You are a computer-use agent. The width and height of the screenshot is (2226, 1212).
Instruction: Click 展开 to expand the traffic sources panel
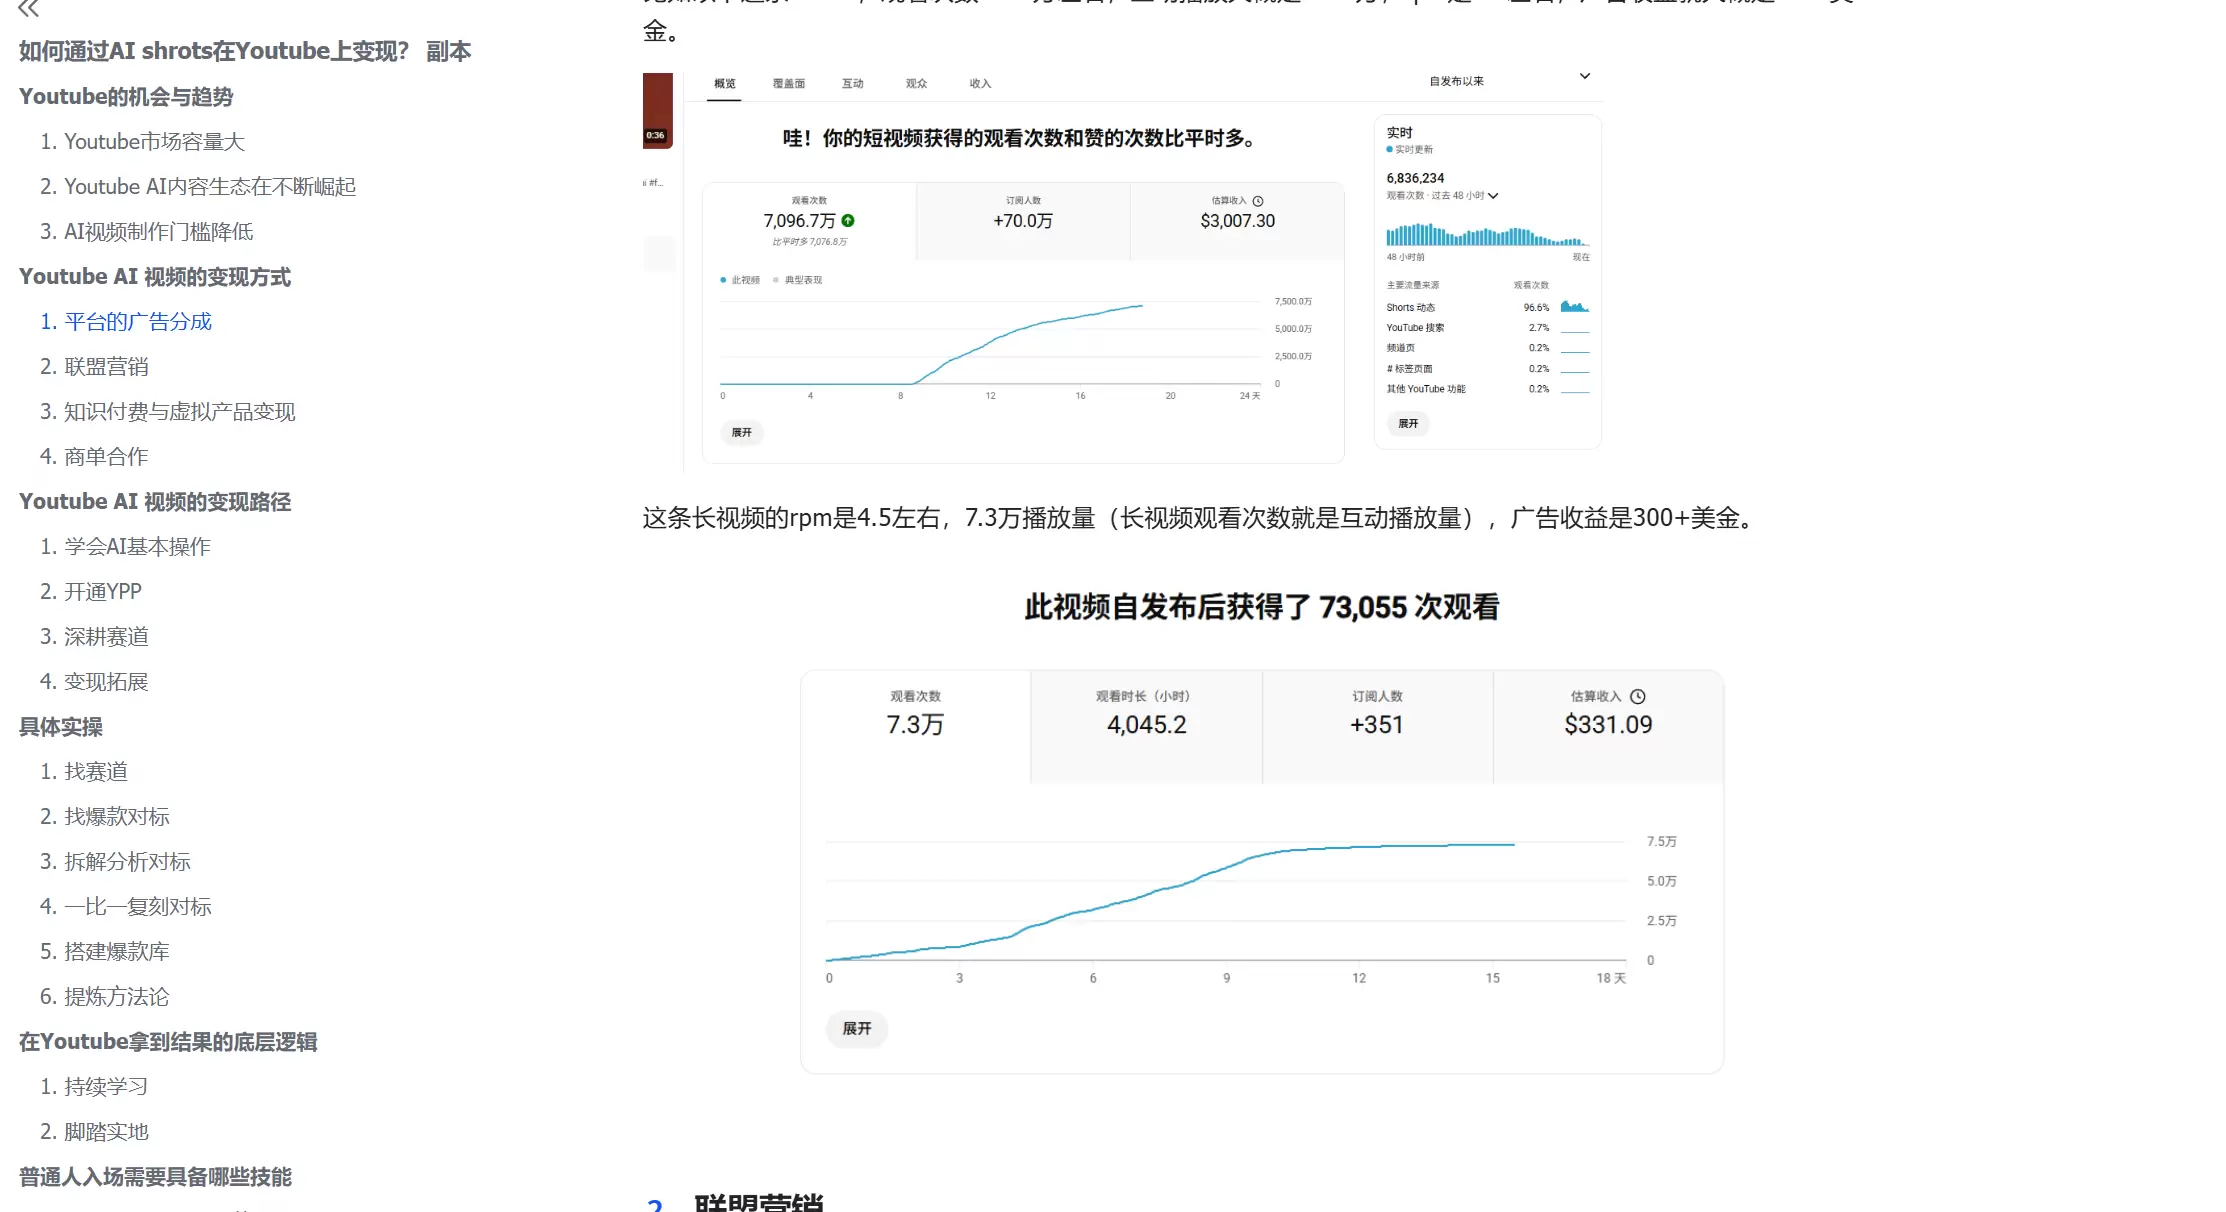pyautogui.click(x=1408, y=424)
